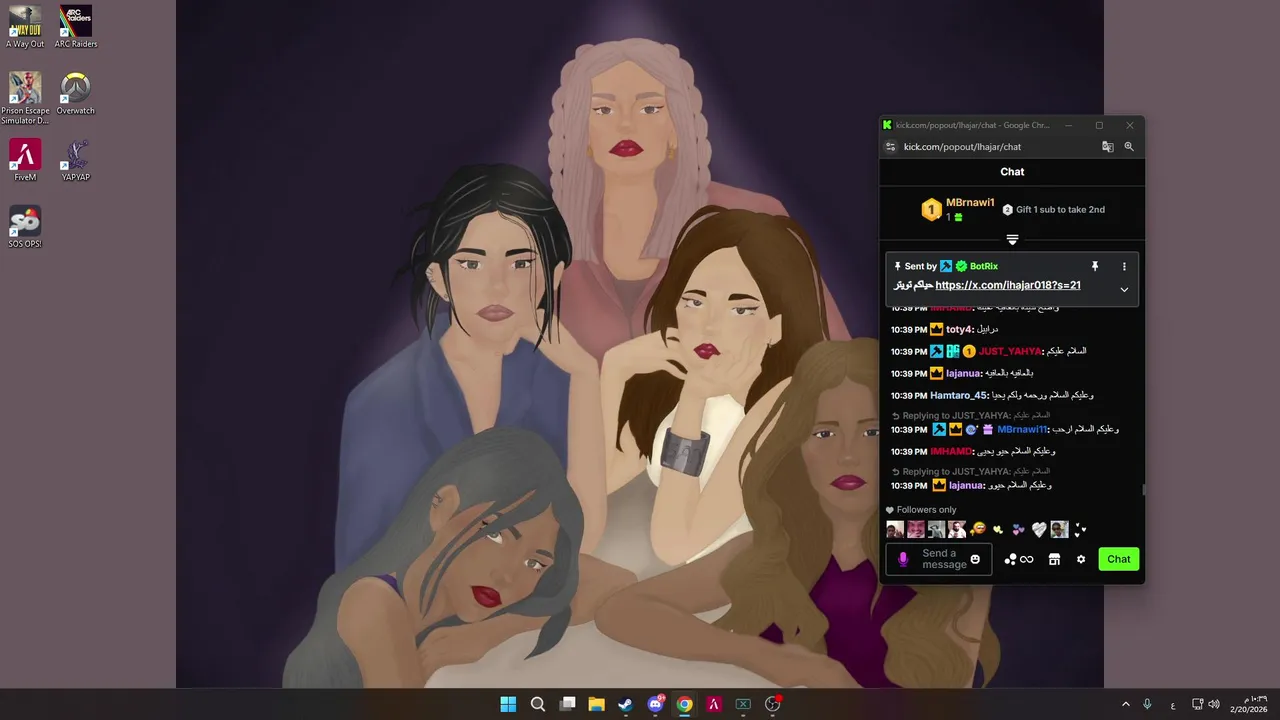Image resolution: width=1280 pixels, height=720 pixels.
Task: Click the chat scrollbar thumb
Action: [x=1143, y=489]
